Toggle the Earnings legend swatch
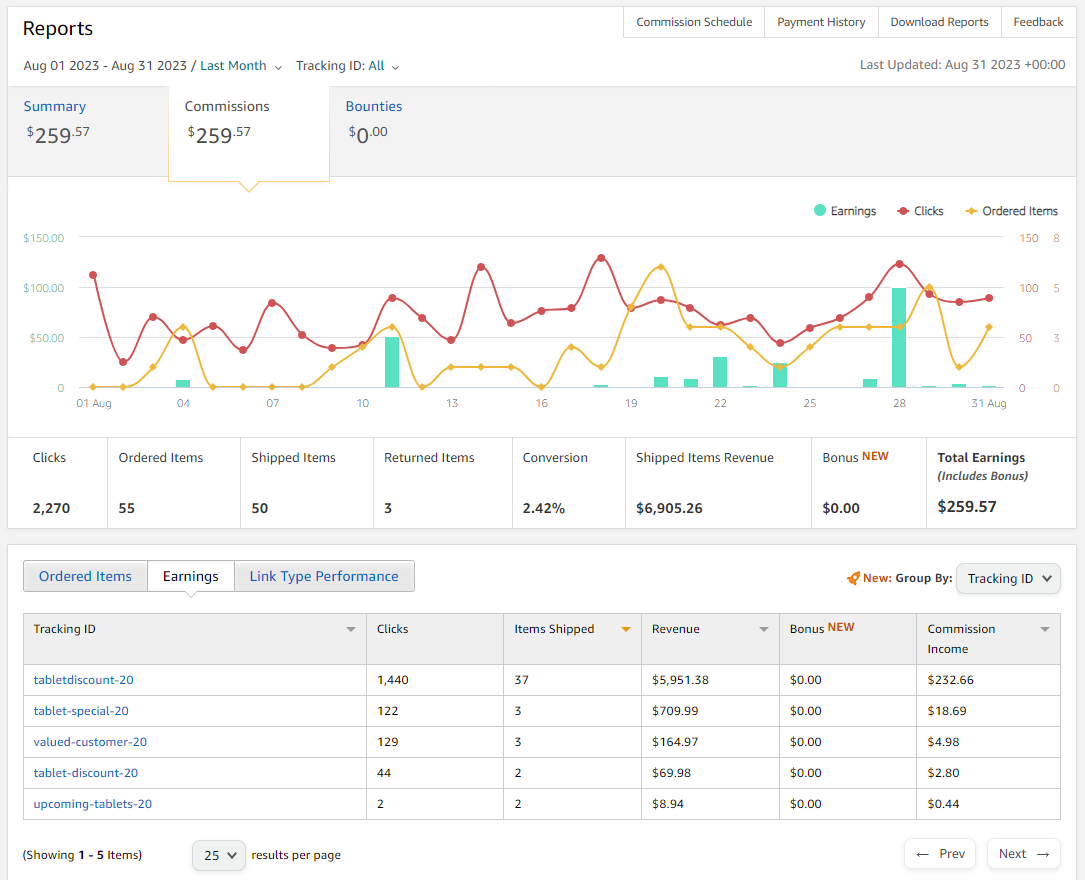Viewport: 1085px width, 880px height. point(820,210)
